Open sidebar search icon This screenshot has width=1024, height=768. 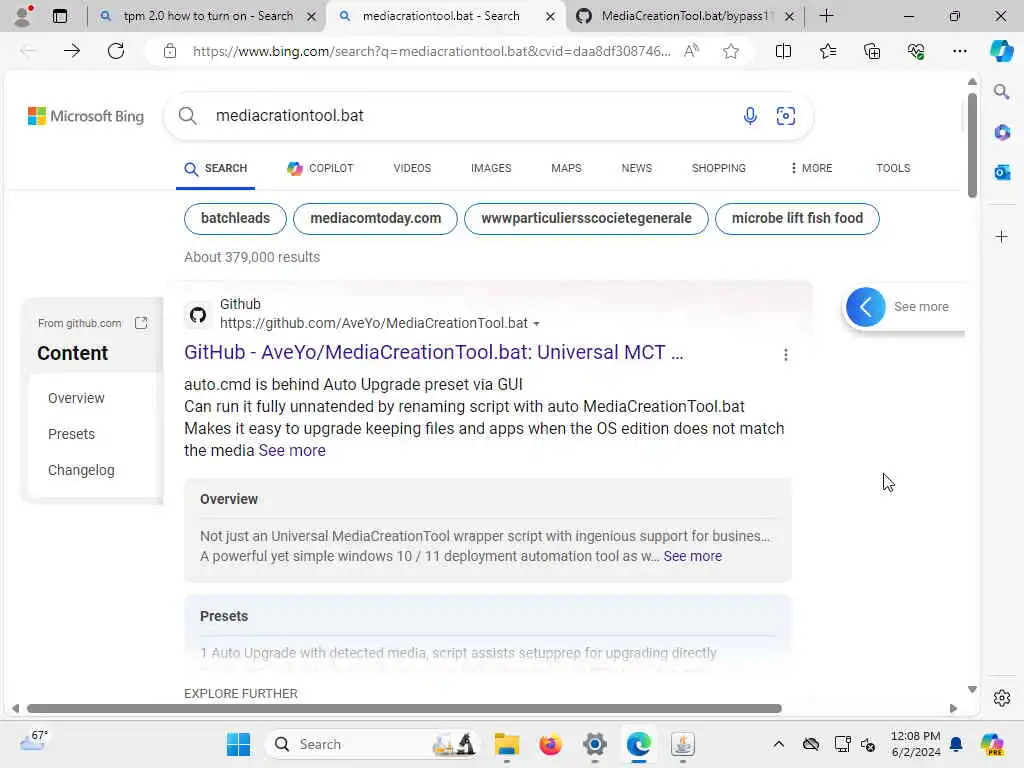[1001, 92]
